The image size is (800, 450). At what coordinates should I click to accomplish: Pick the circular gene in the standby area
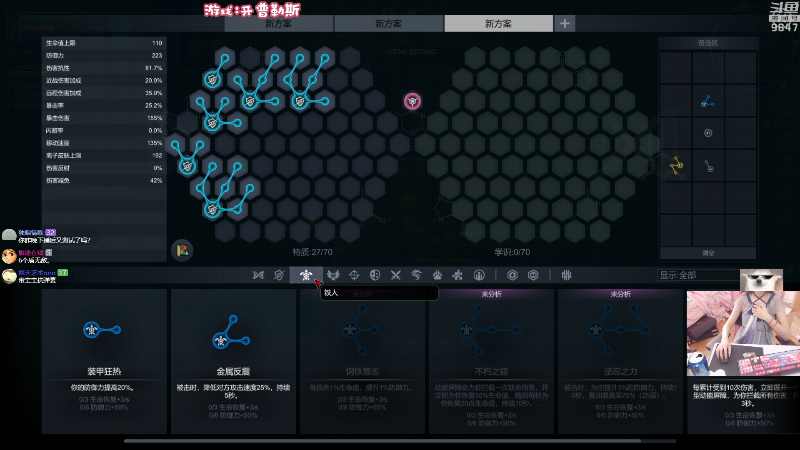708,133
